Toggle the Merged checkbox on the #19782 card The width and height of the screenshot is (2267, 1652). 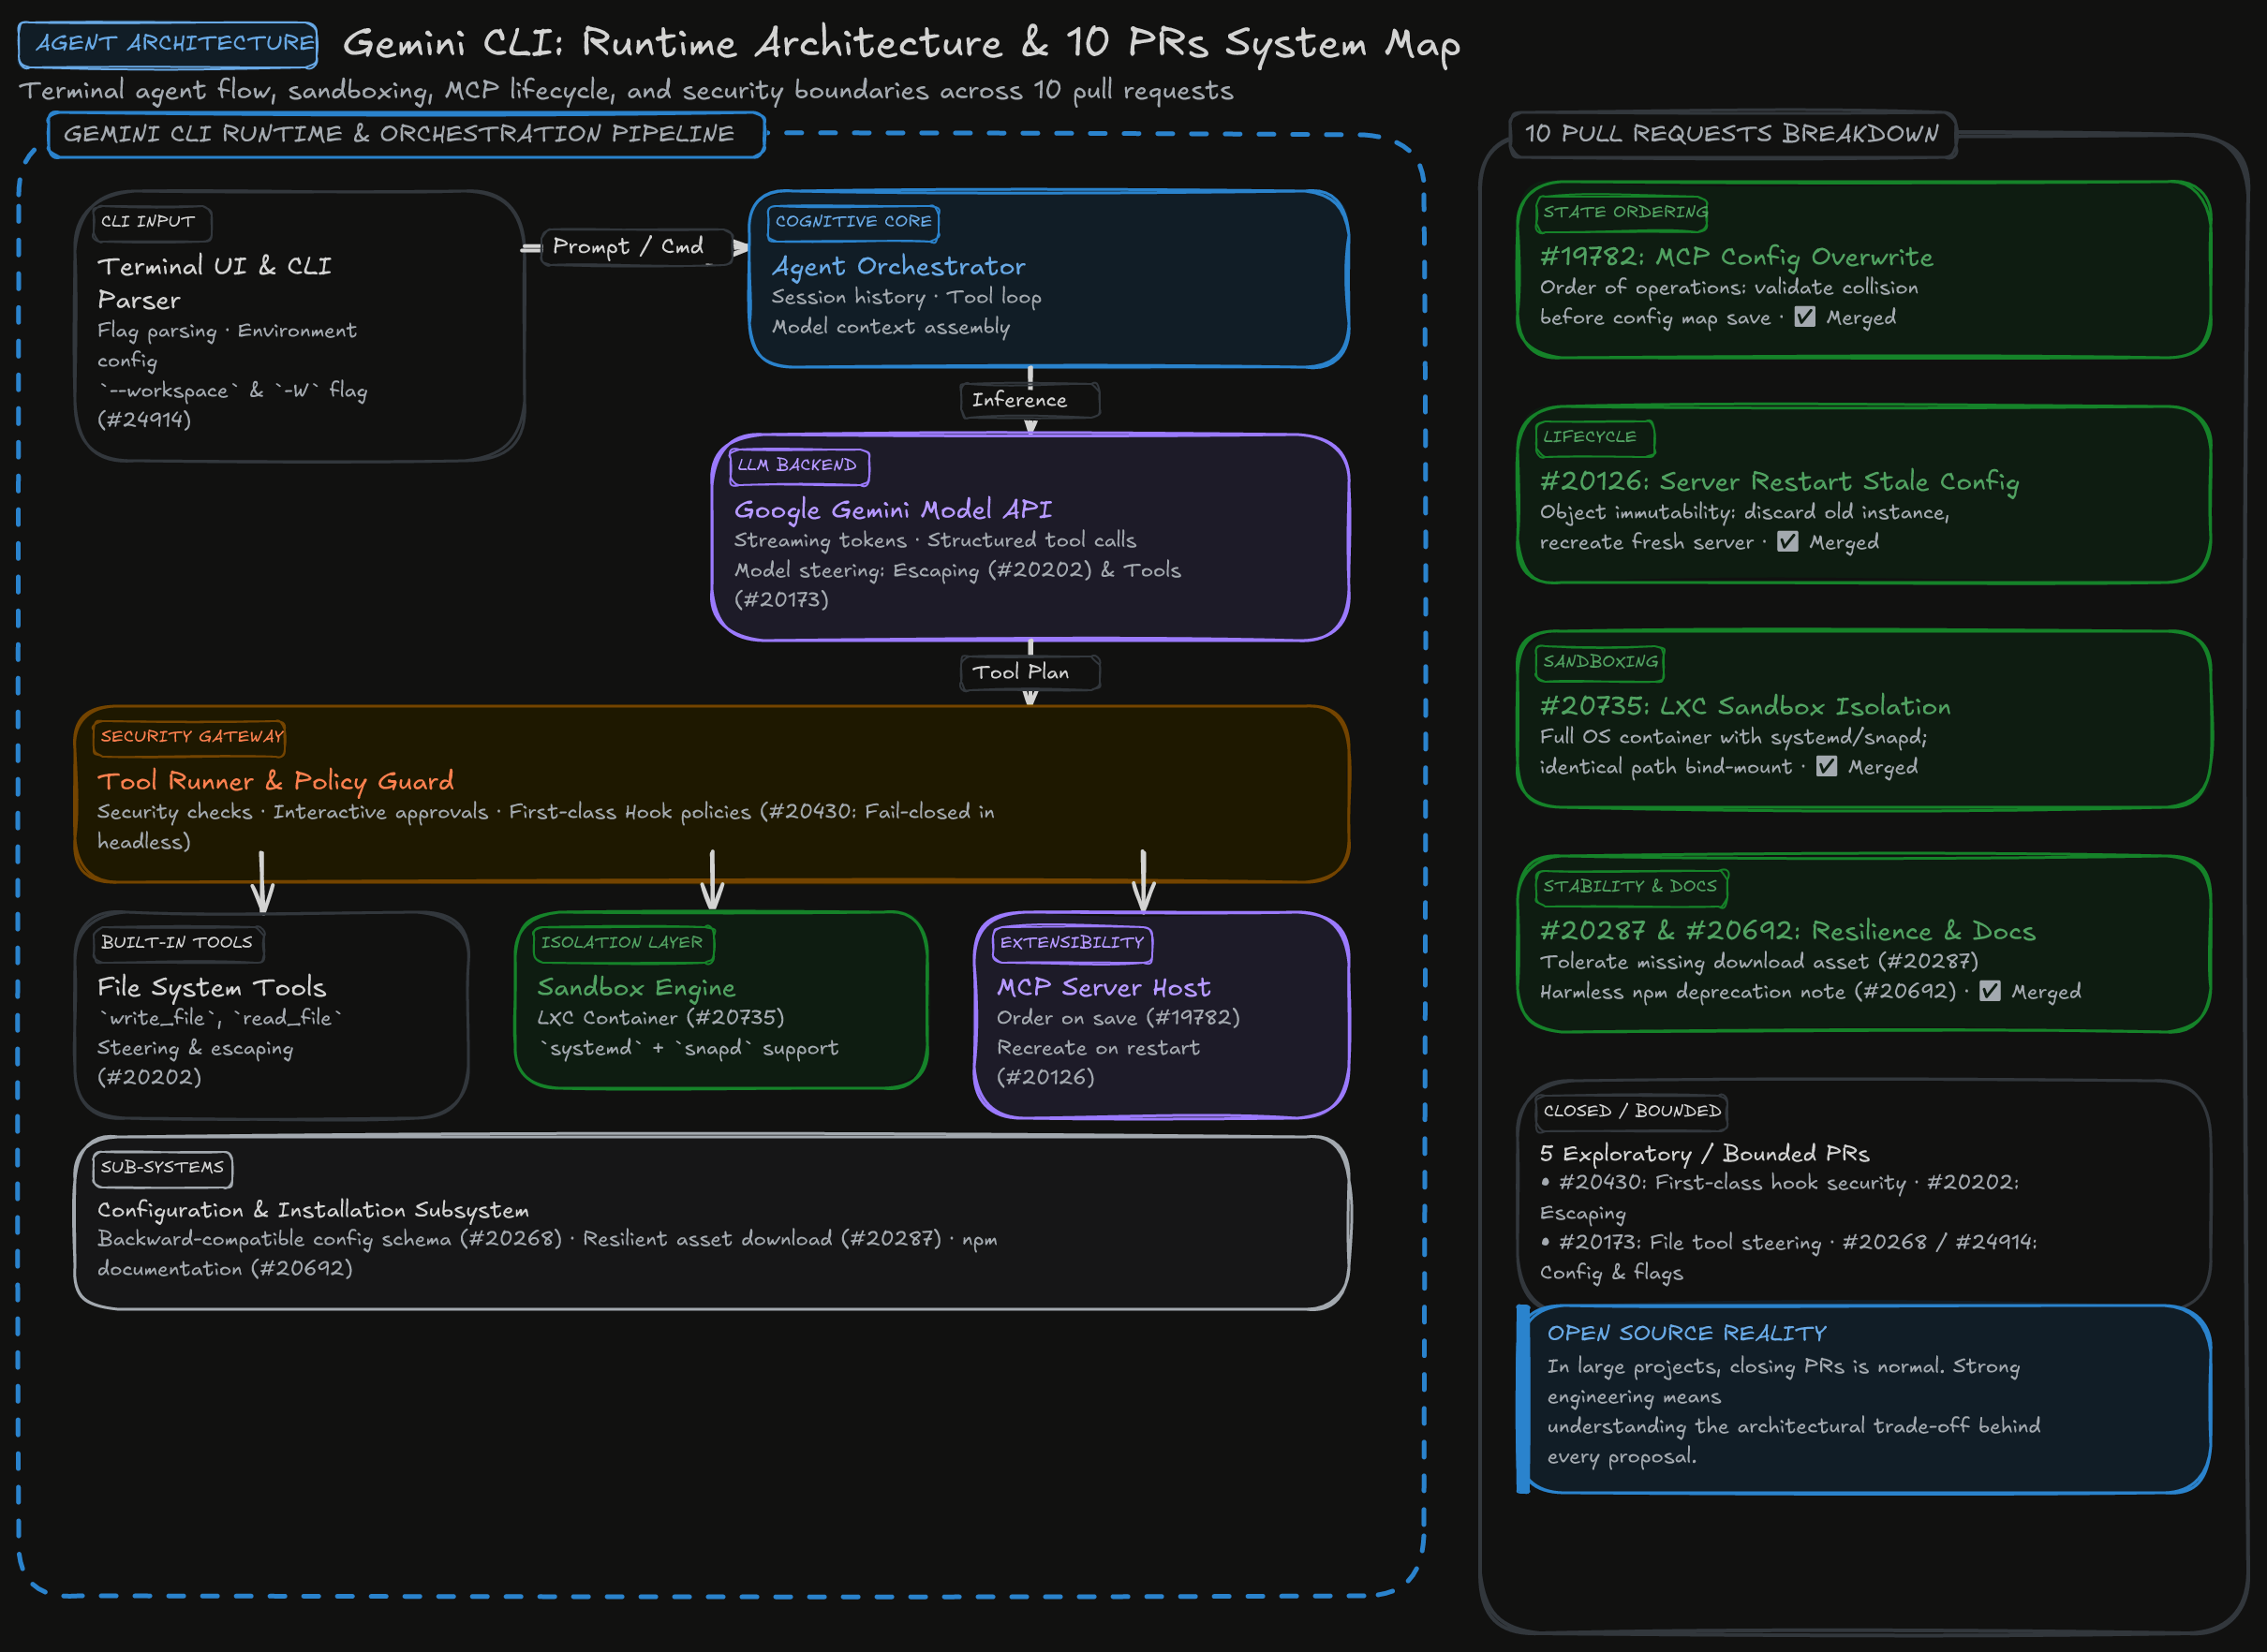coord(1805,317)
